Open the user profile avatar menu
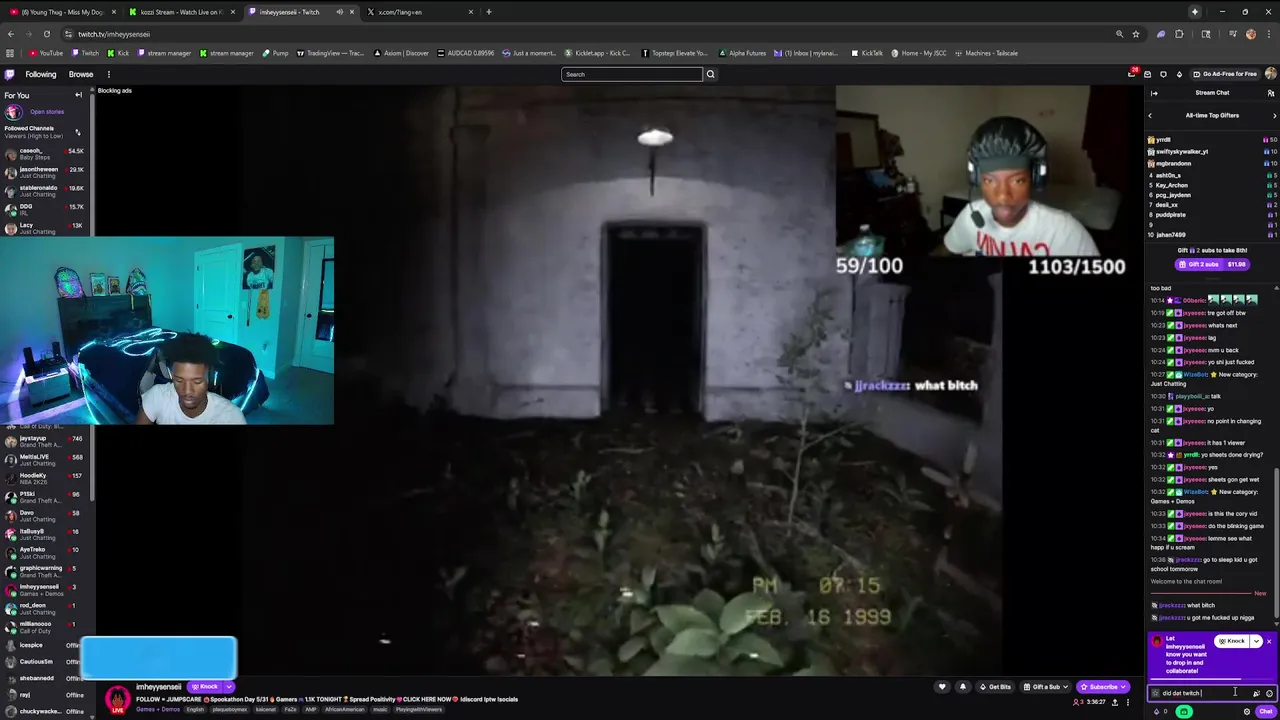This screenshot has width=1280, height=720. click(x=1270, y=74)
